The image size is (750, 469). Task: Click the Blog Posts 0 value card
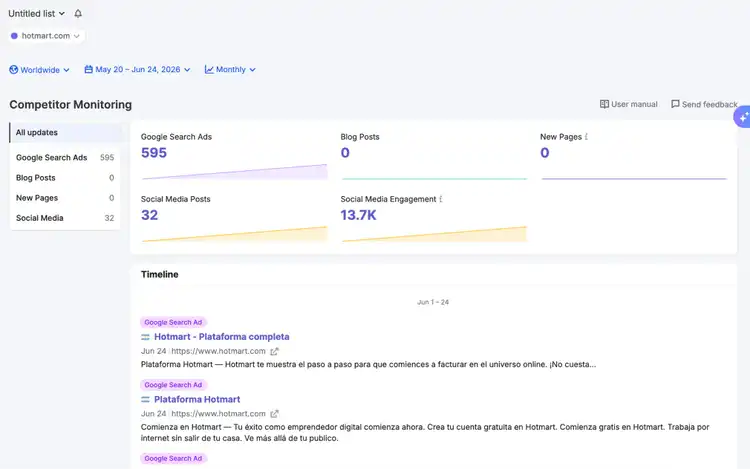click(x=345, y=153)
